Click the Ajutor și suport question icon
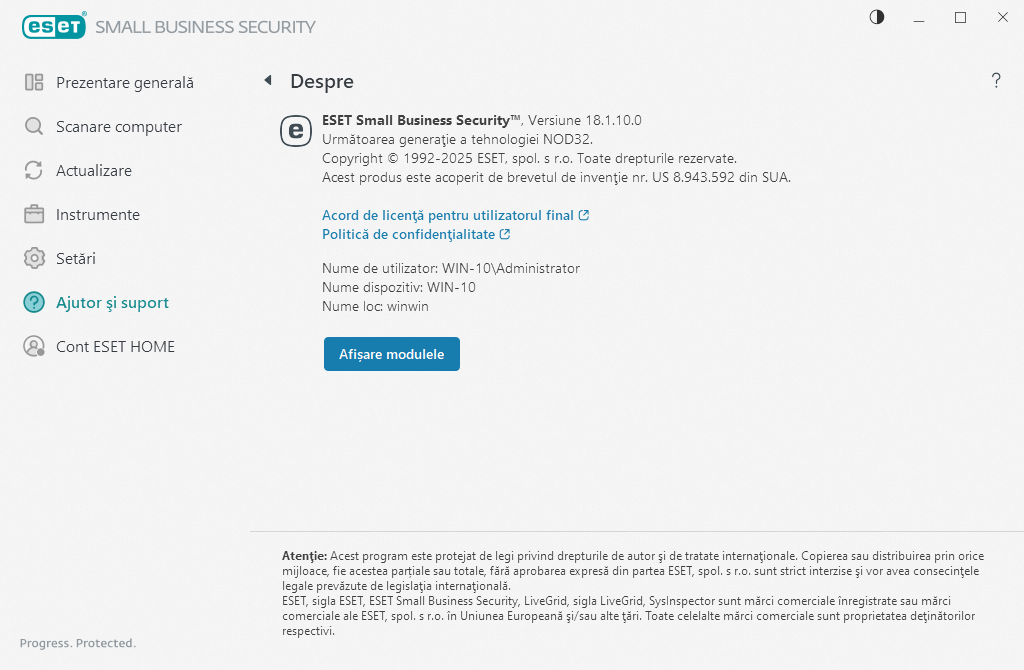This screenshot has width=1024, height=670. tap(34, 302)
